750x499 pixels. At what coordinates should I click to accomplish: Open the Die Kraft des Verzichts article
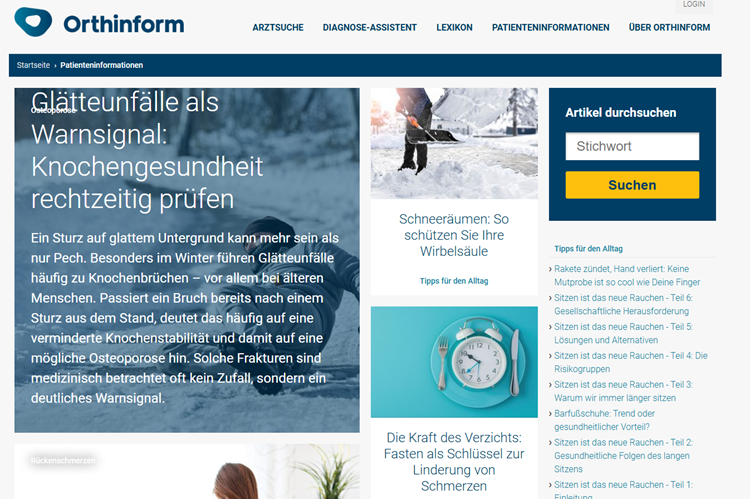454,462
